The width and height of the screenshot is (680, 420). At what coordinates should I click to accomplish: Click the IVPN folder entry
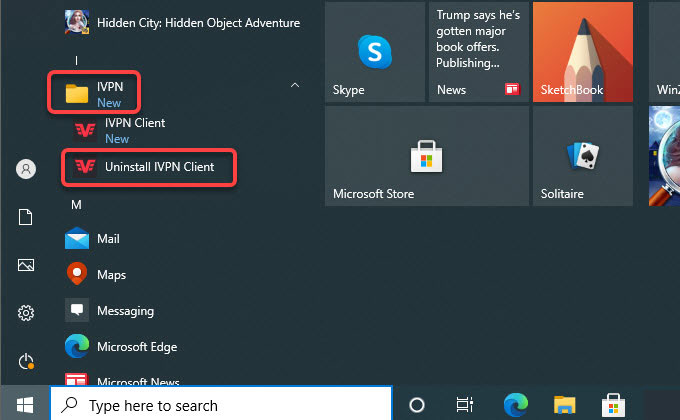[94, 92]
